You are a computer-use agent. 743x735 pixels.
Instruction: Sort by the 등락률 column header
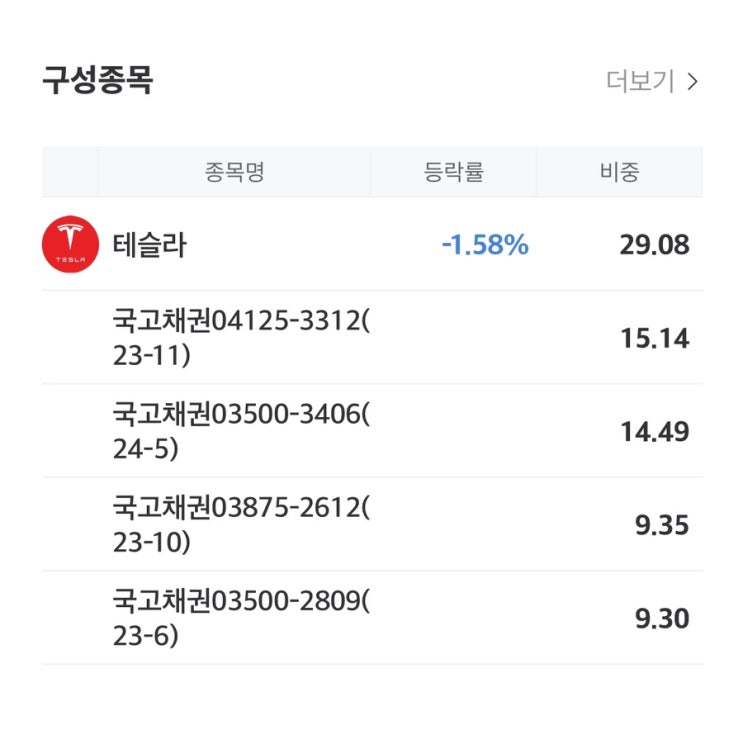[453, 171]
